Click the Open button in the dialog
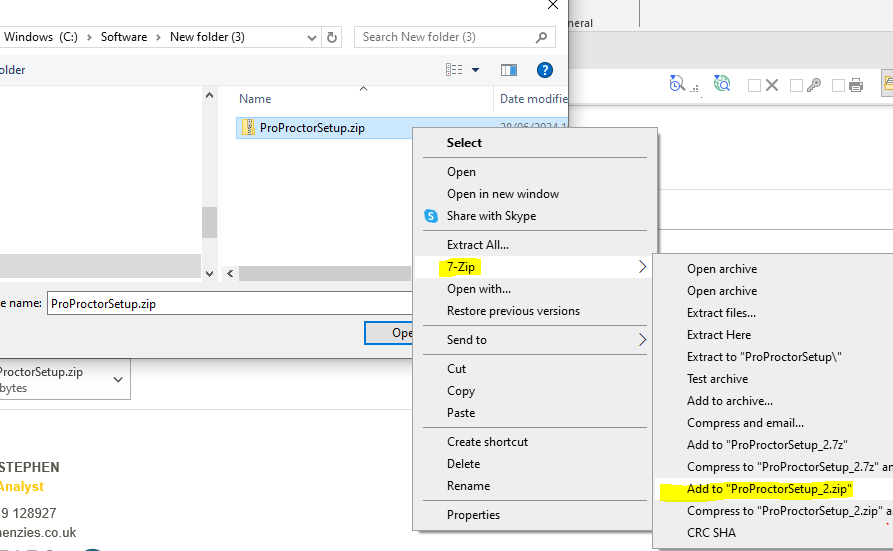The height and width of the screenshot is (551, 893). [x=390, y=333]
